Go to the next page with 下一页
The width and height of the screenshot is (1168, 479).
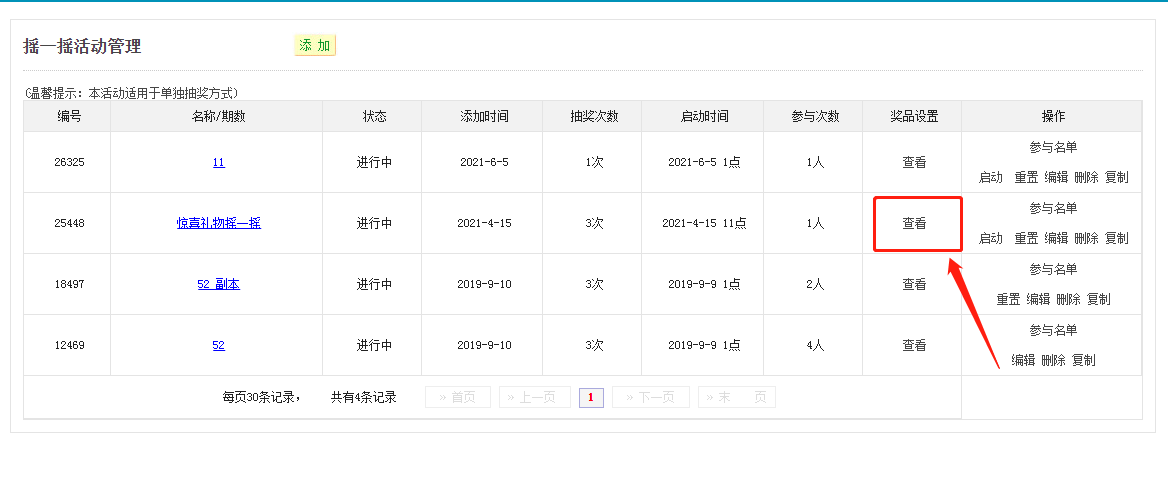coord(650,398)
